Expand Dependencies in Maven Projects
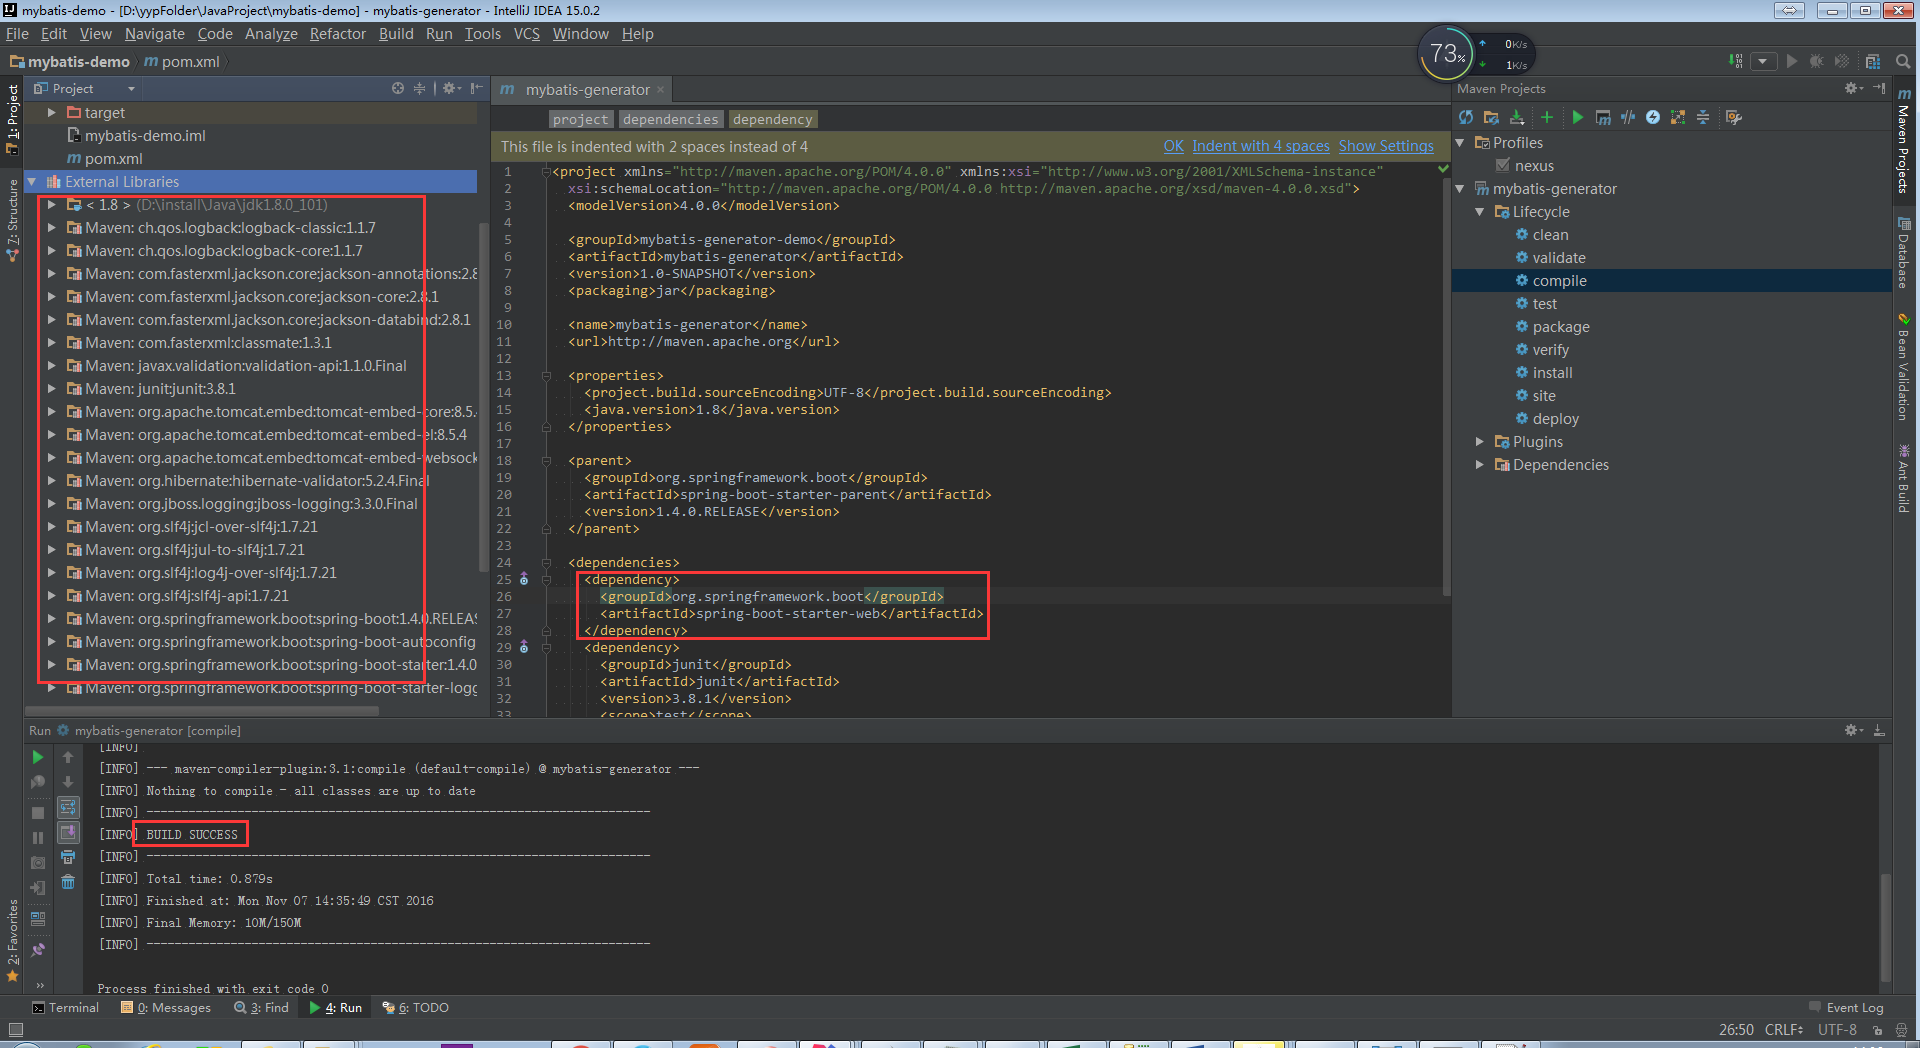The image size is (1920, 1048). [x=1480, y=465]
